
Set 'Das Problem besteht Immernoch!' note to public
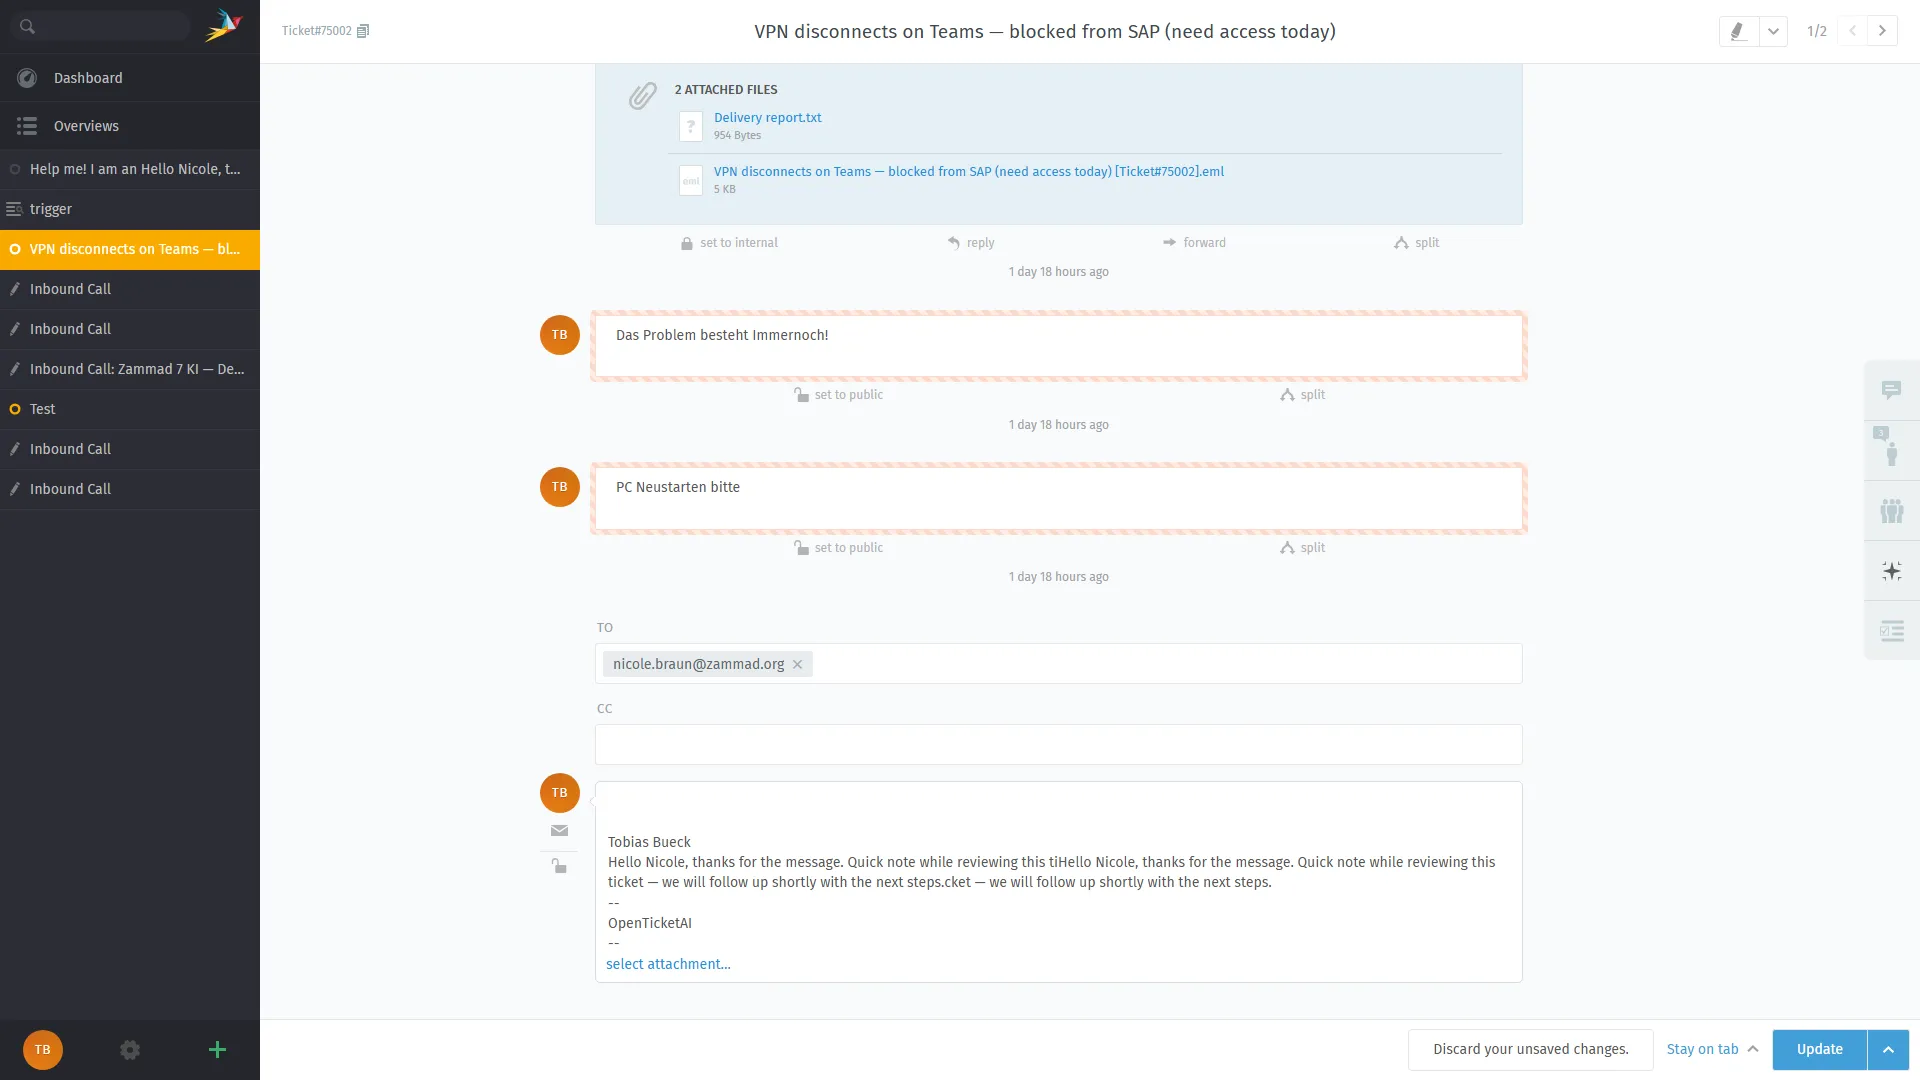click(x=838, y=395)
